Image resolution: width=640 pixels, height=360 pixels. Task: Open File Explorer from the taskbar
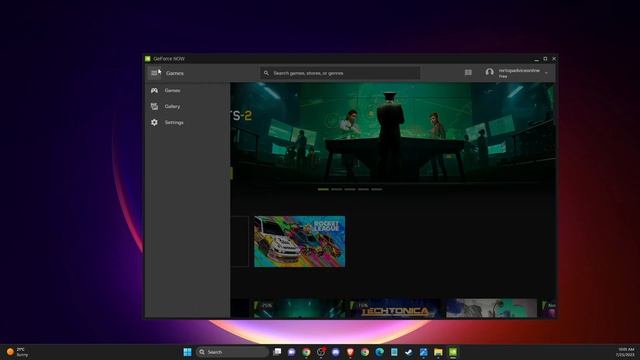point(438,352)
